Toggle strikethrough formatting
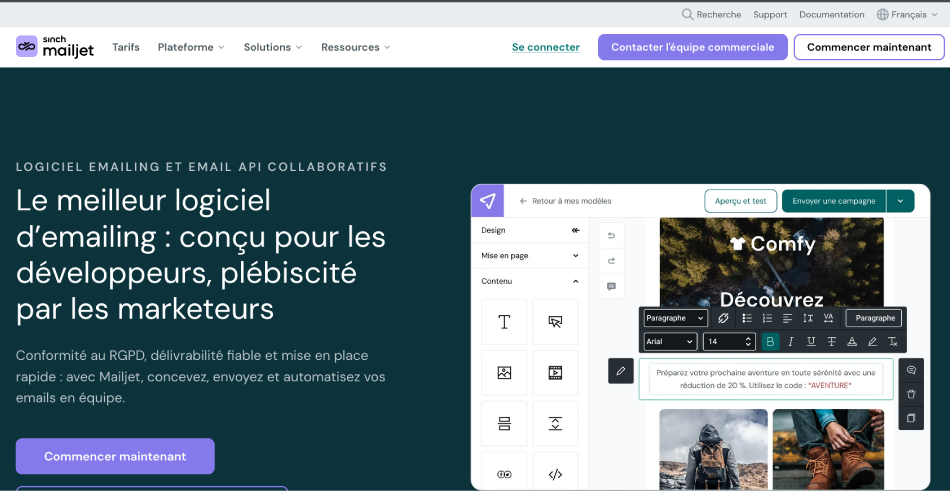Screen dimensions: 950x491 831,342
